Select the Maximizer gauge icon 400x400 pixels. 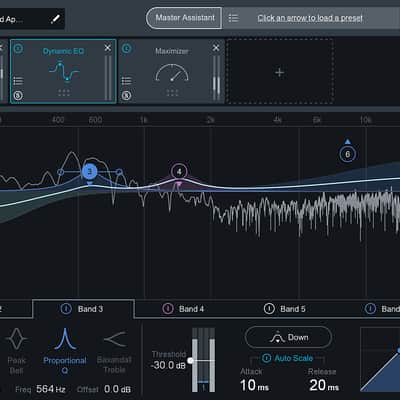pyautogui.click(x=172, y=73)
